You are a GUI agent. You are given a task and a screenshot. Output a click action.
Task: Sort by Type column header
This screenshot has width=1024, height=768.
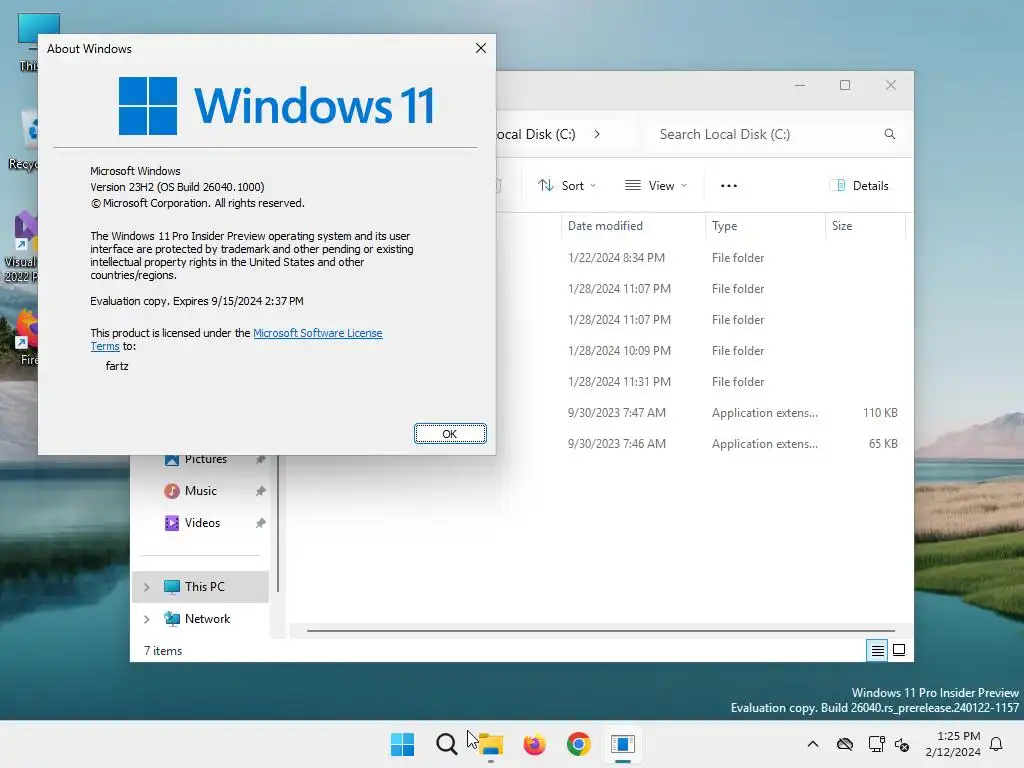pyautogui.click(x=765, y=226)
